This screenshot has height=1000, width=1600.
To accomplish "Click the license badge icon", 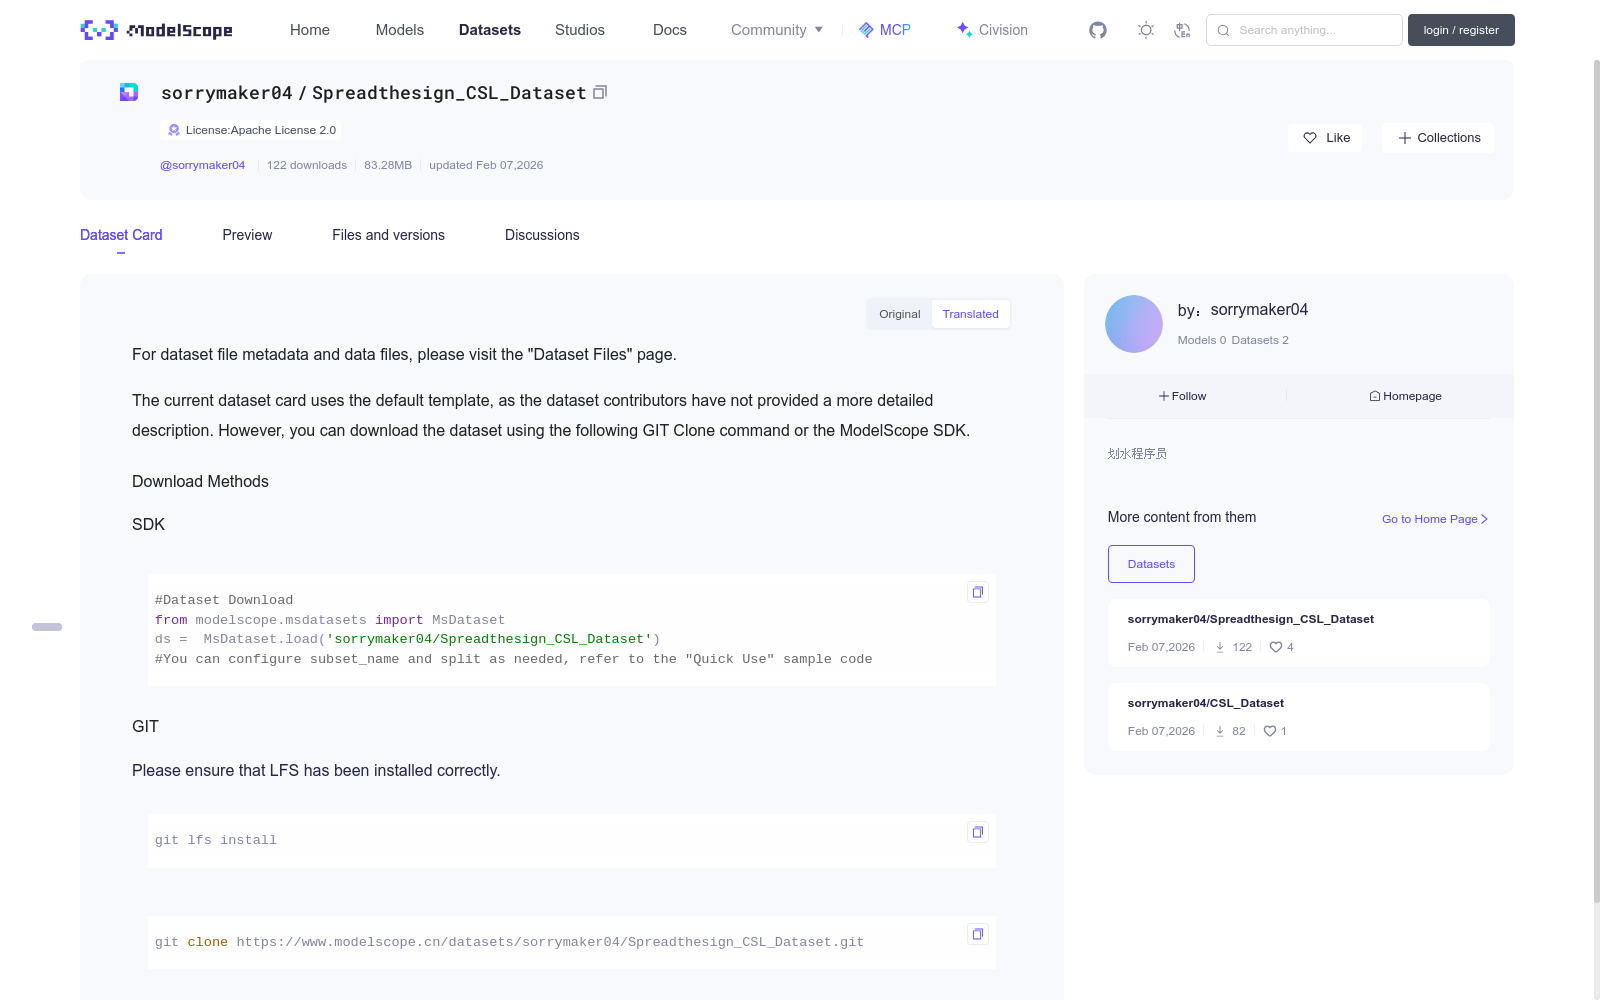I will (x=174, y=130).
